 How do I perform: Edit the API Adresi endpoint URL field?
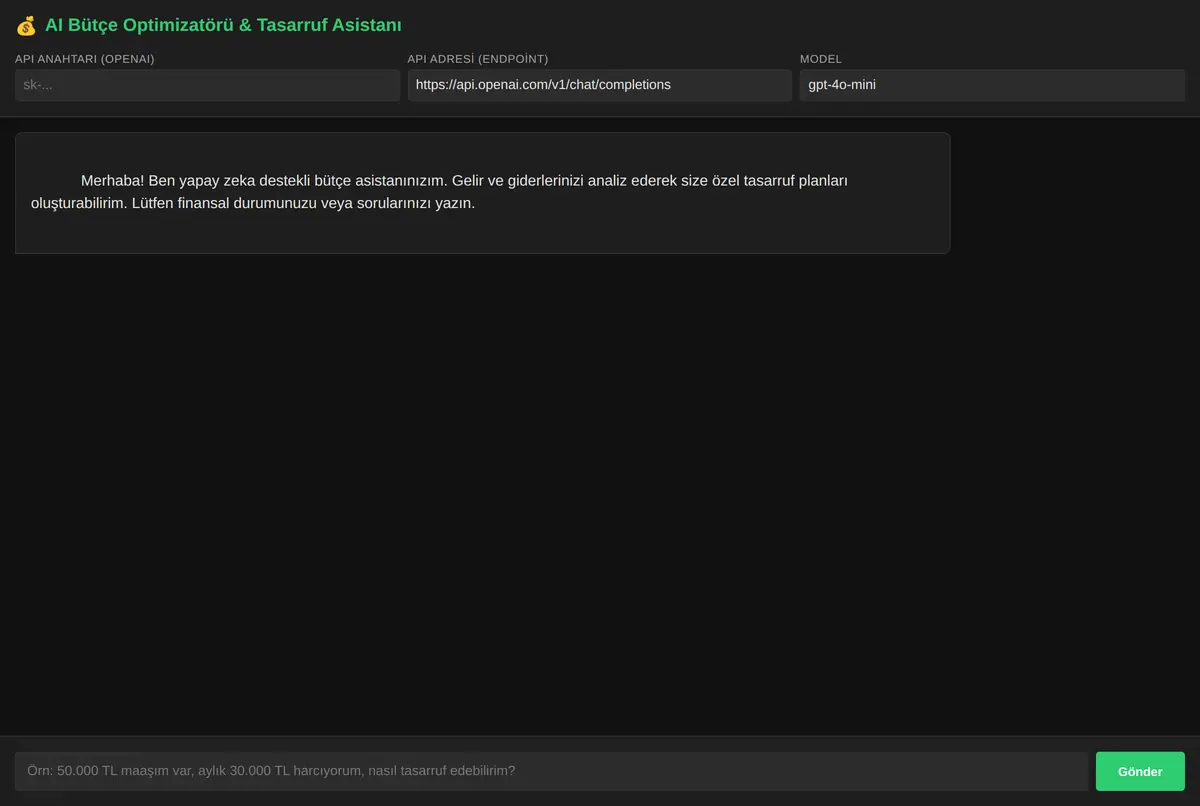[x=600, y=85]
